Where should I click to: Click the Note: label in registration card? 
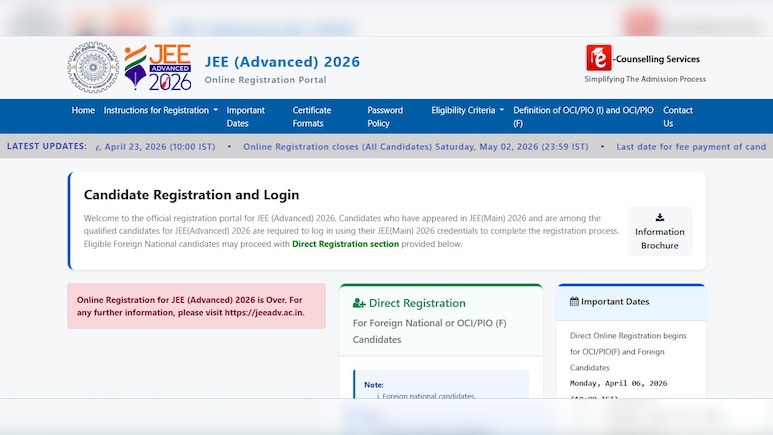point(374,384)
